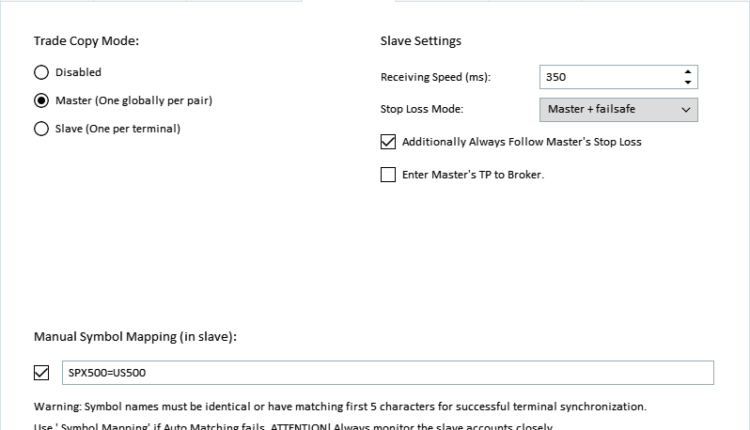The height and width of the screenshot is (430, 750).
Task: Uncheck Additionally Always Follow Master's Stop Loss
Action: [388, 142]
